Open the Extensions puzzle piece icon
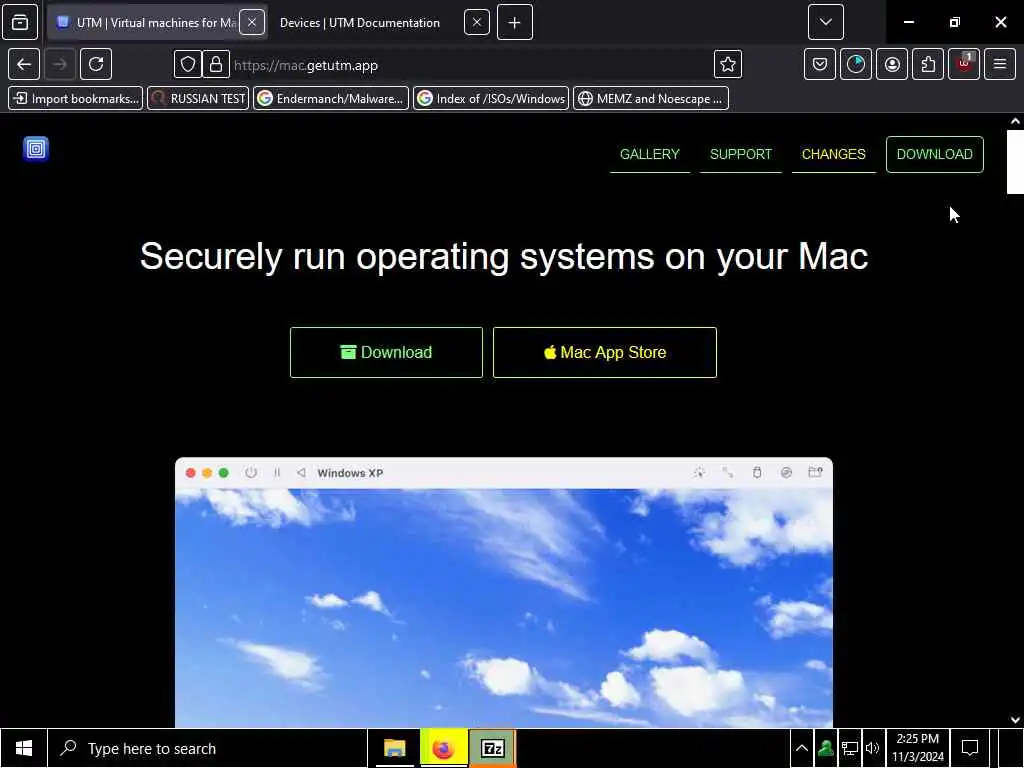Image resolution: width=1024 pixels, height=768 pixels. [x=928, y=64]
